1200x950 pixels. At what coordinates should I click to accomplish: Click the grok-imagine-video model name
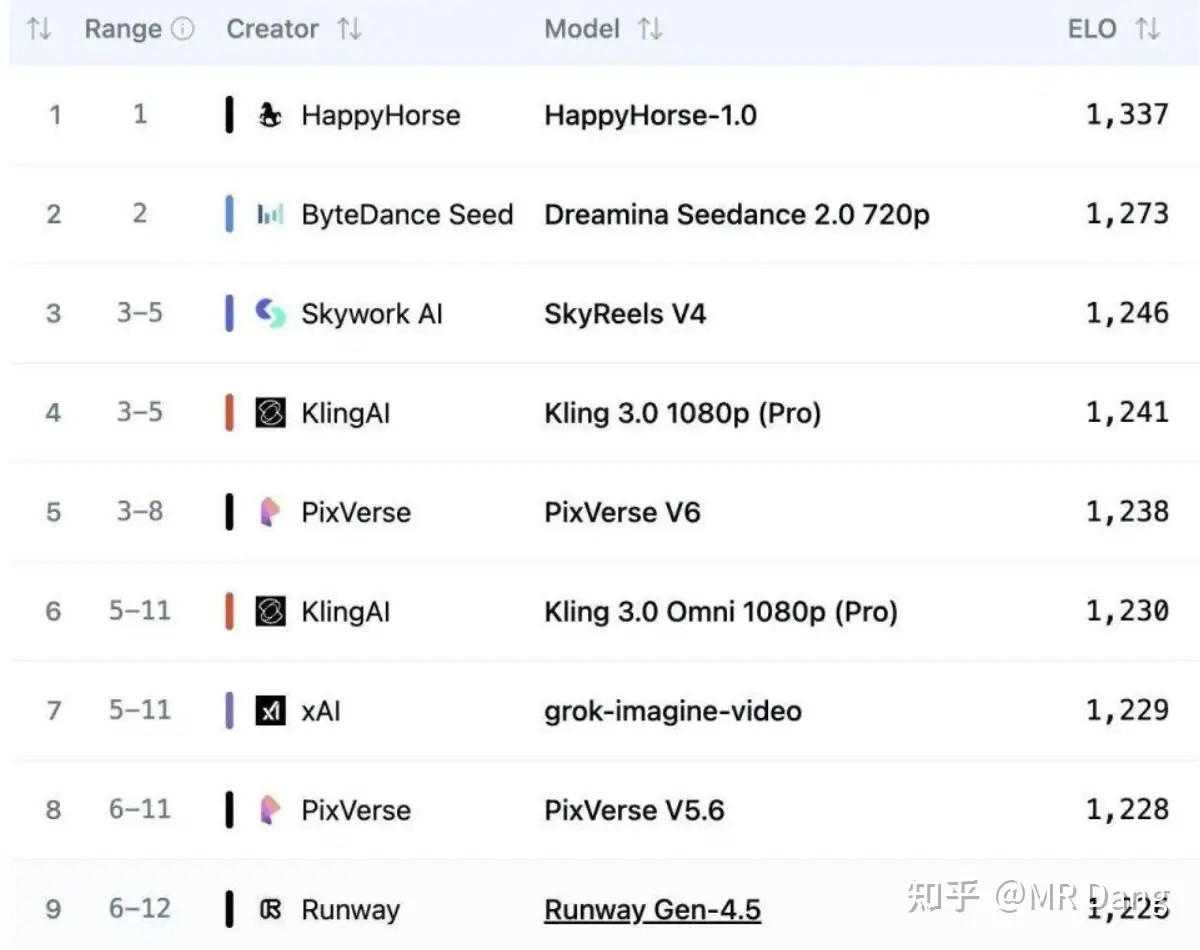[672, 711]
